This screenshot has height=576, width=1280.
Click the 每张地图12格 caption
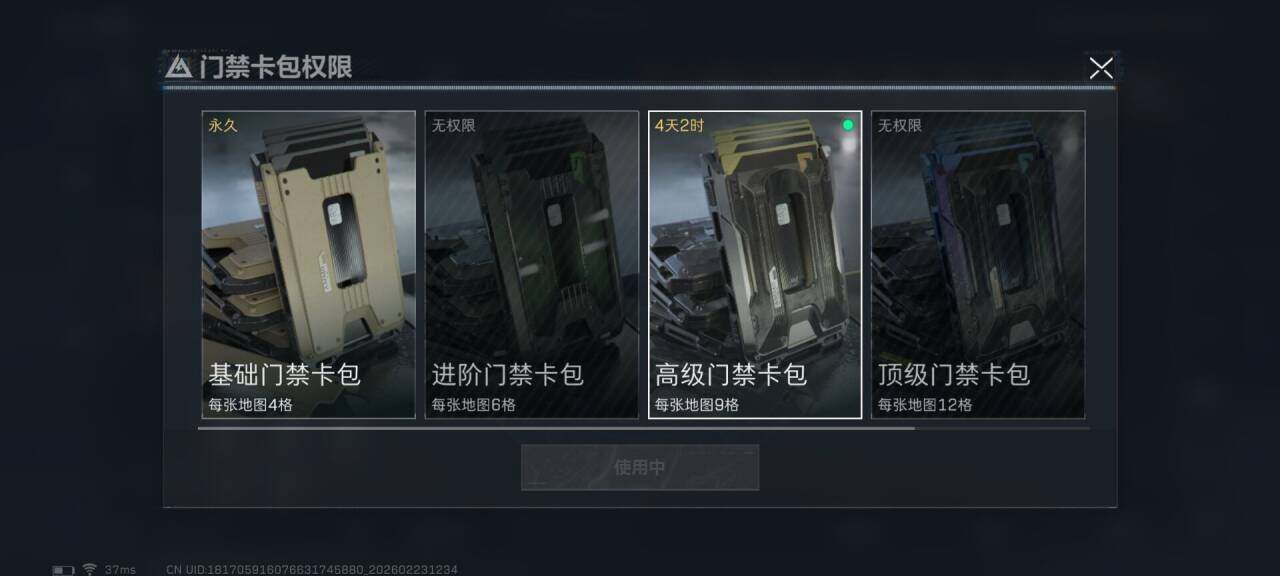925,405
